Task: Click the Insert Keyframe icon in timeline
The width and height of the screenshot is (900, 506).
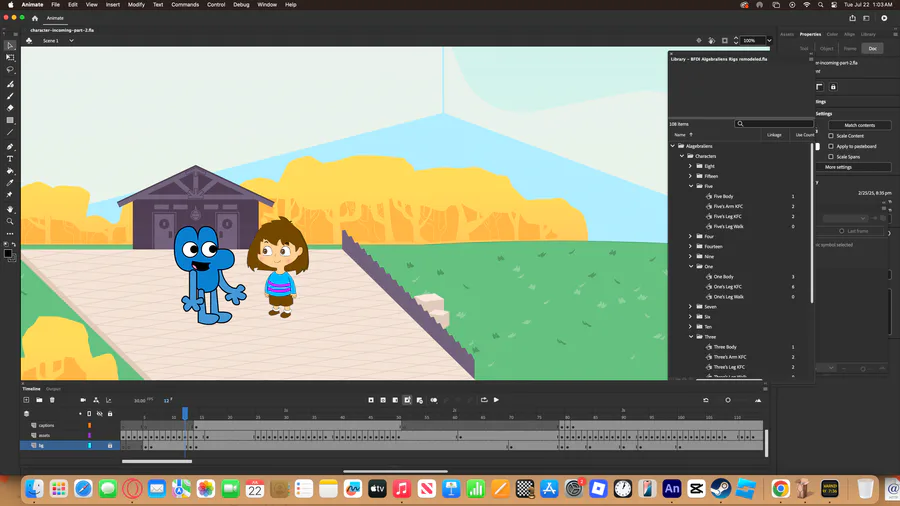Action: click(371, 400)
